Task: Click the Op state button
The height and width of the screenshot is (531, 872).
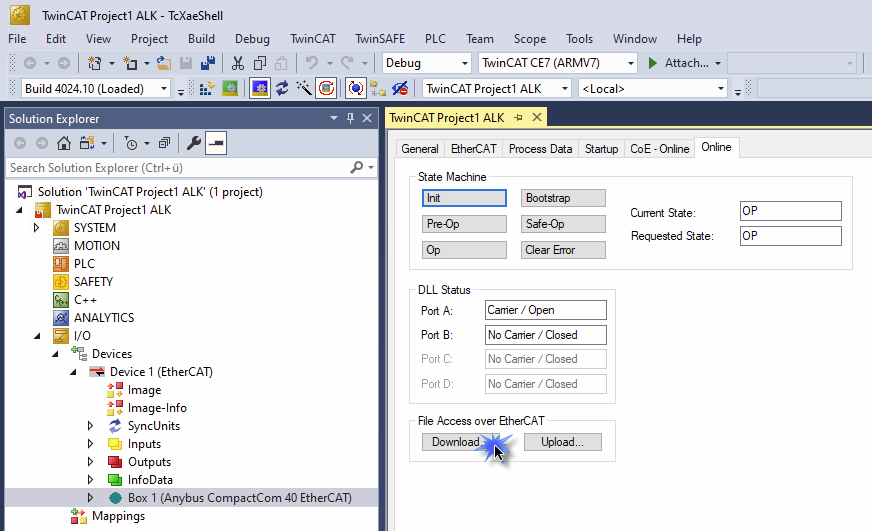Action: coord(464,250)
